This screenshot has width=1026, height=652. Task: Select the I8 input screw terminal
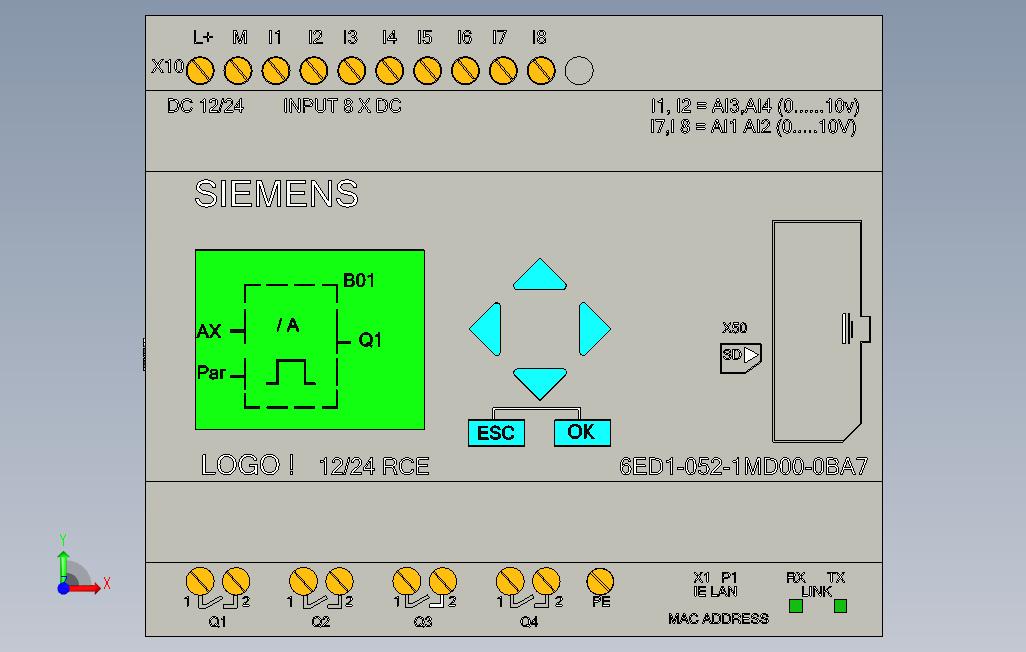click(x=541, y=71)
